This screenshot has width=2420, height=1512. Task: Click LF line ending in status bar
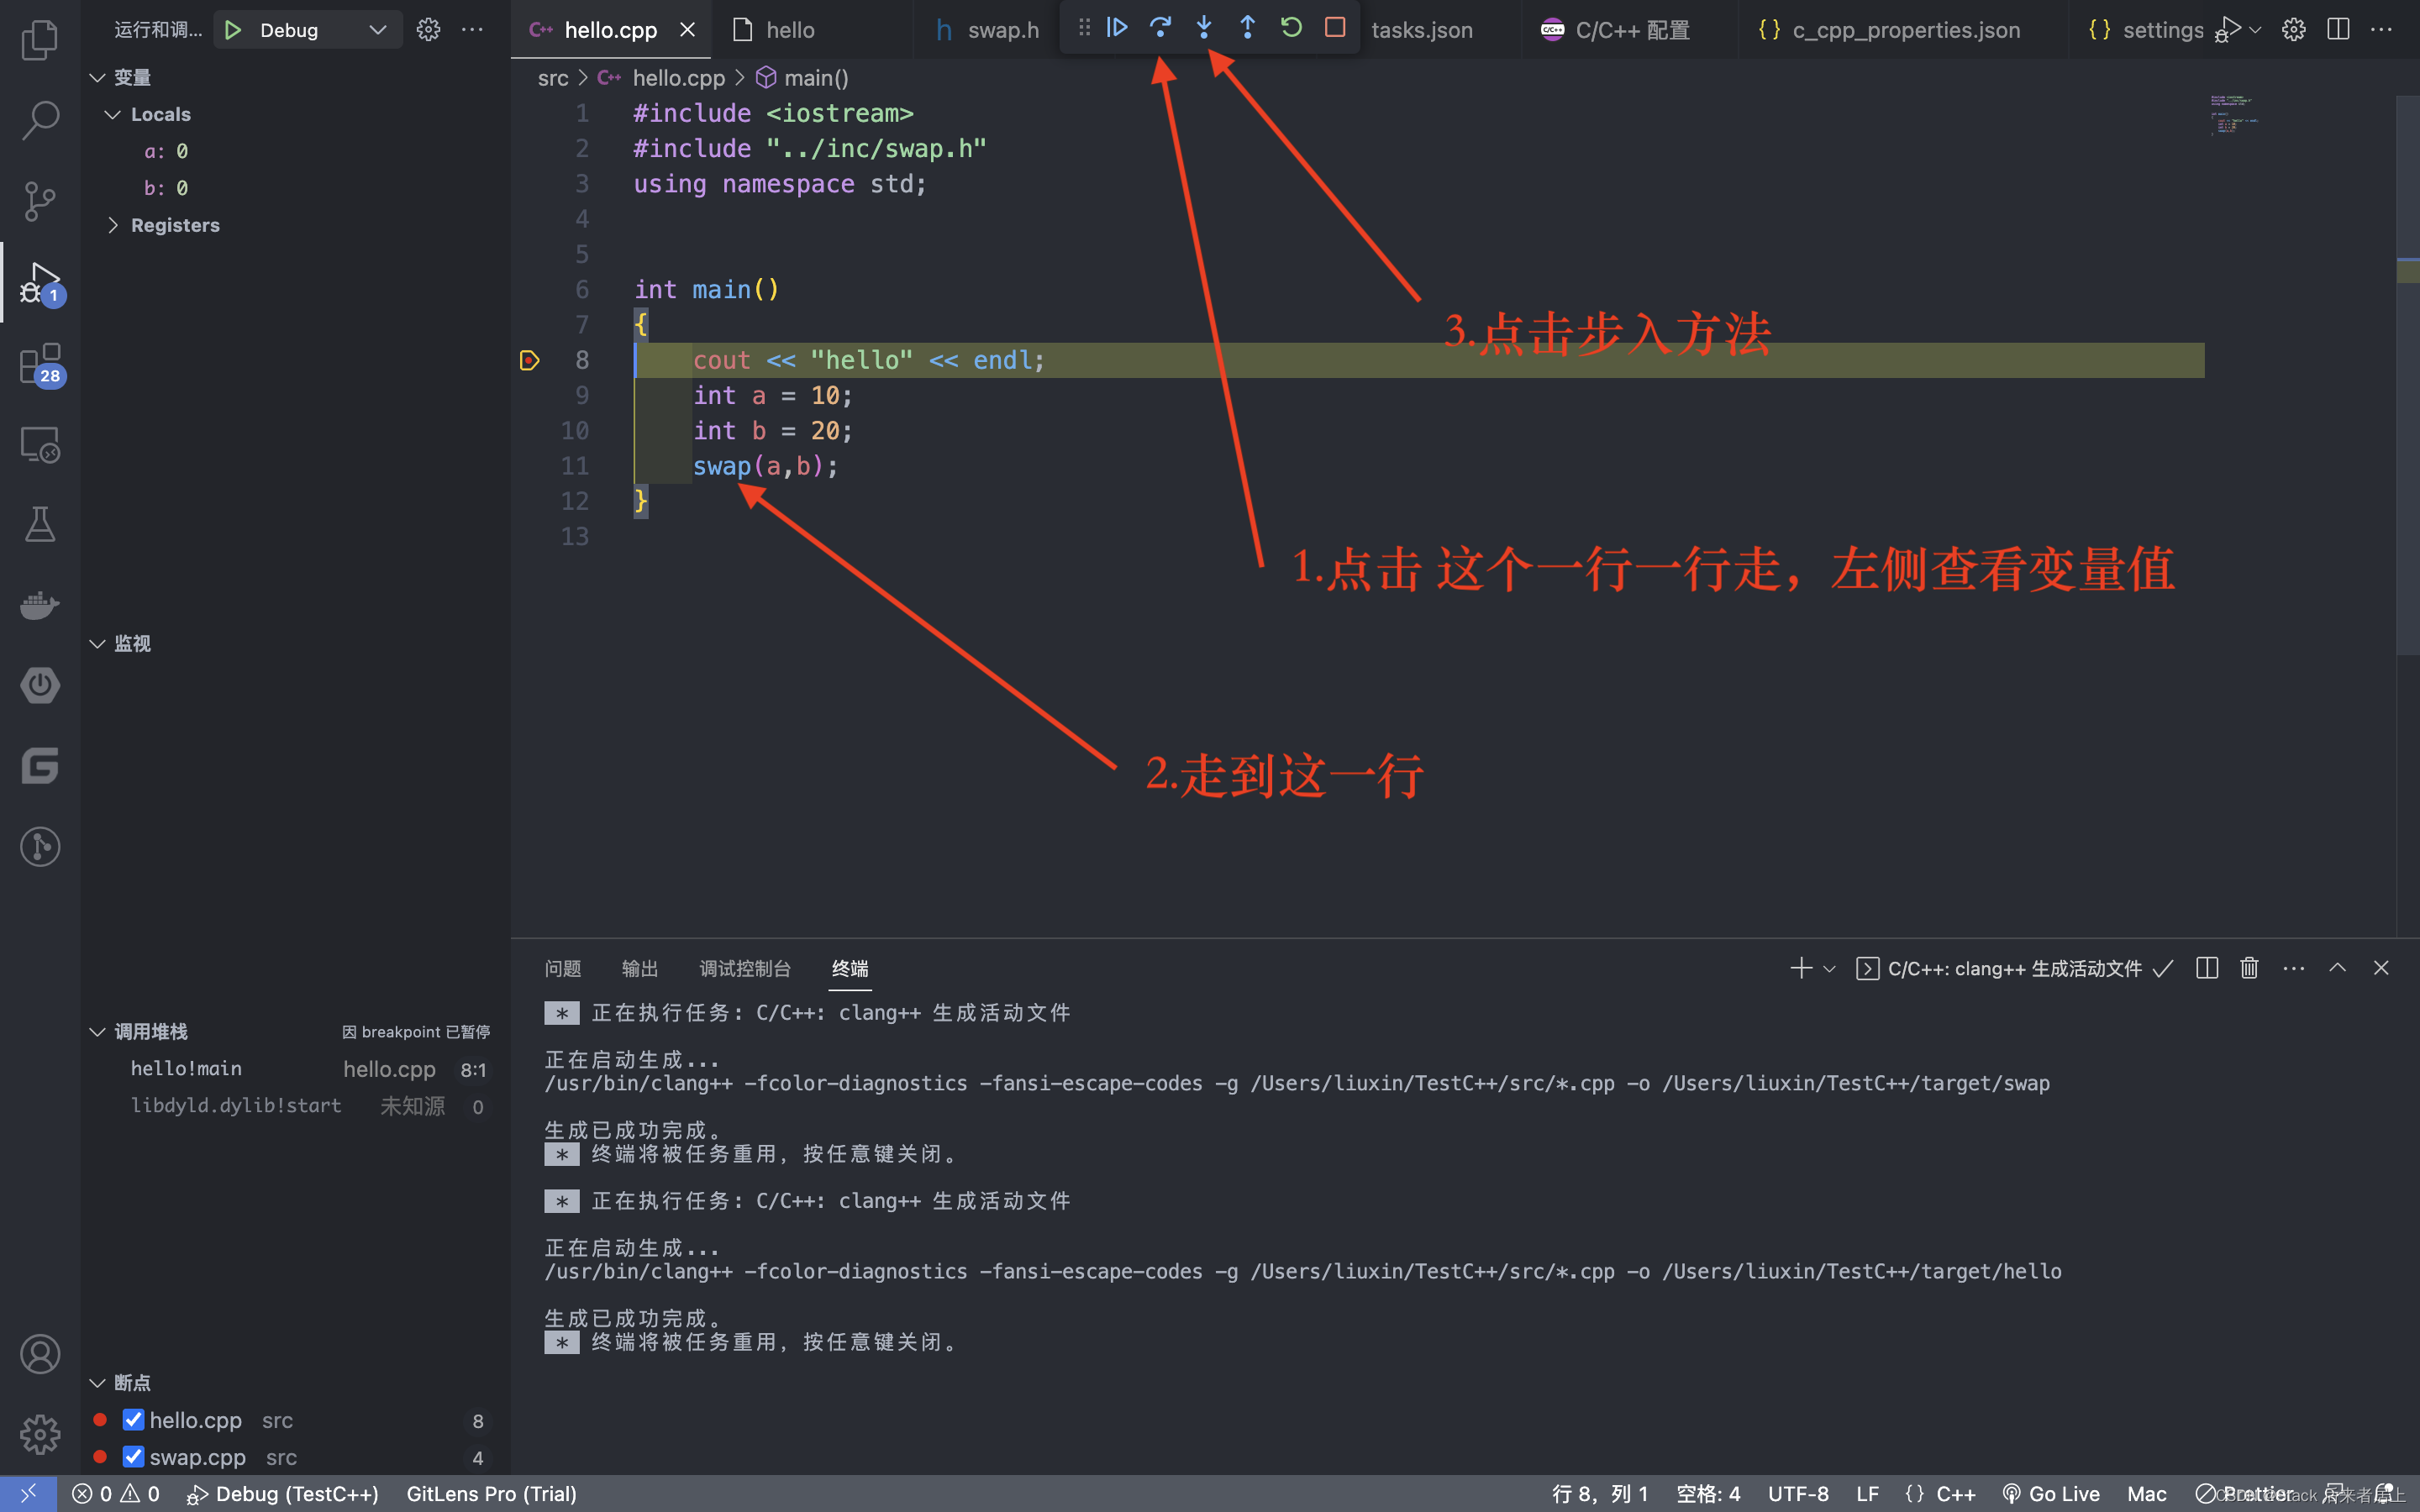(x=1867, y=1493)
